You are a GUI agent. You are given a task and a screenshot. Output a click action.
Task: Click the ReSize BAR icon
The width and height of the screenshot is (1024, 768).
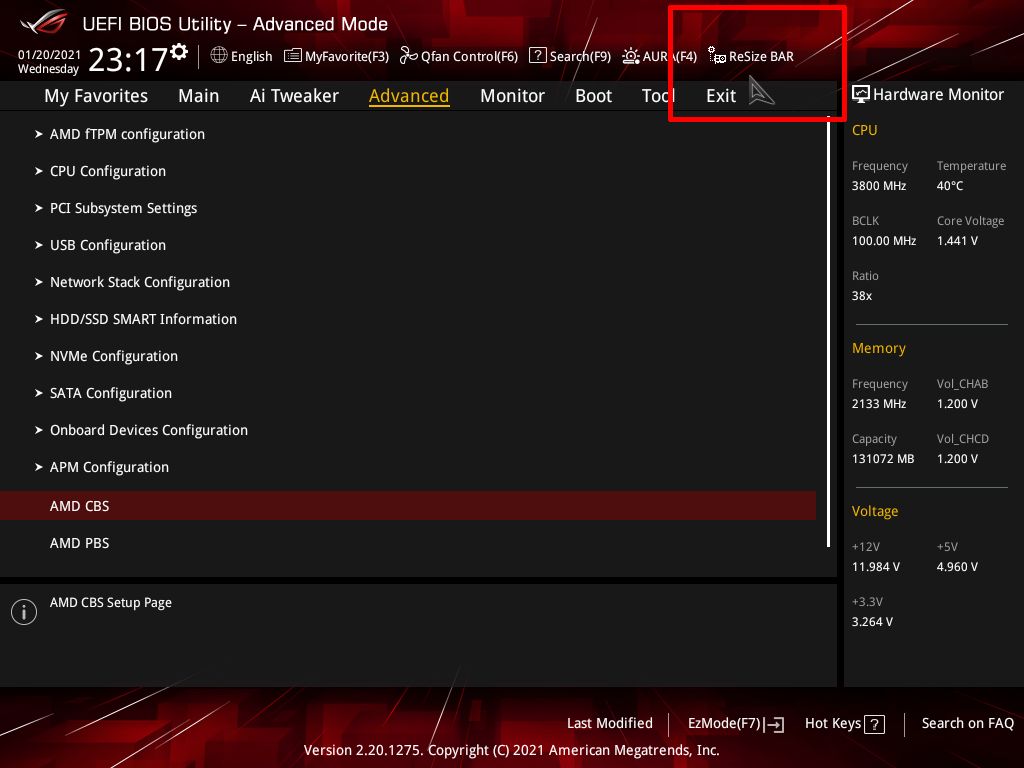pyautogui.click(x=717, y=56)
